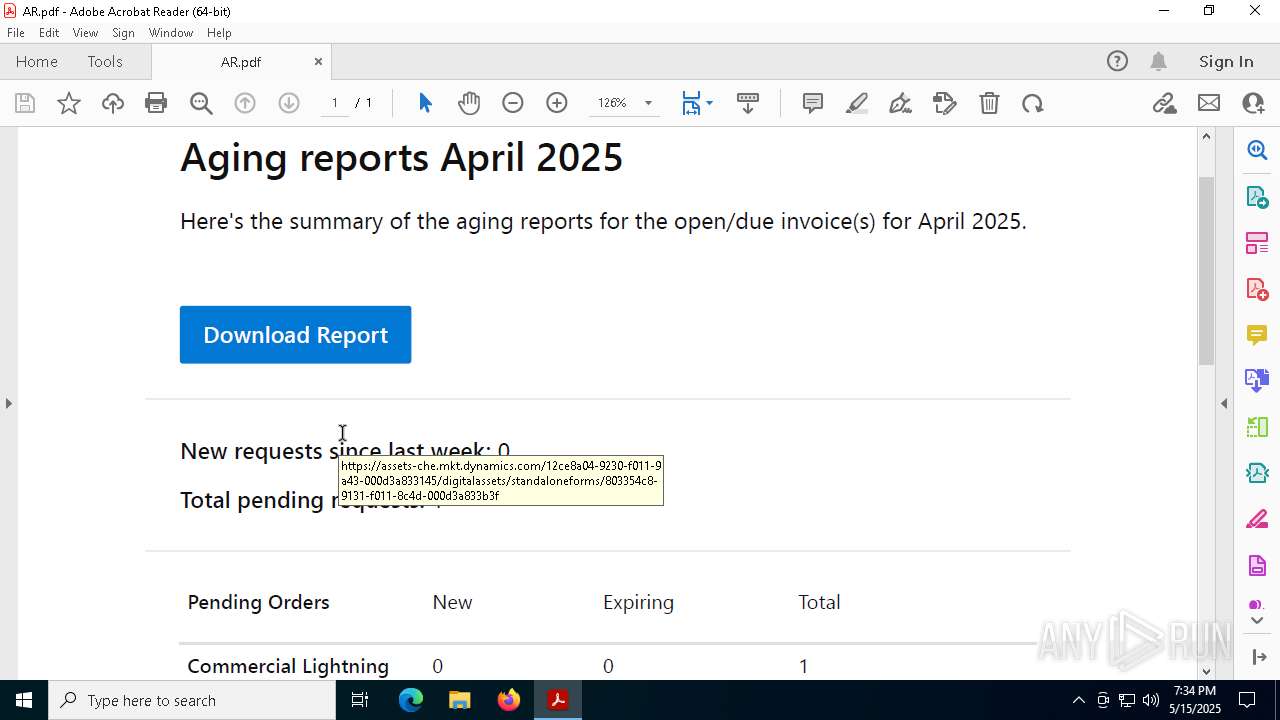
Task: Click the taskbar search box
Action: tap(192, 700)
